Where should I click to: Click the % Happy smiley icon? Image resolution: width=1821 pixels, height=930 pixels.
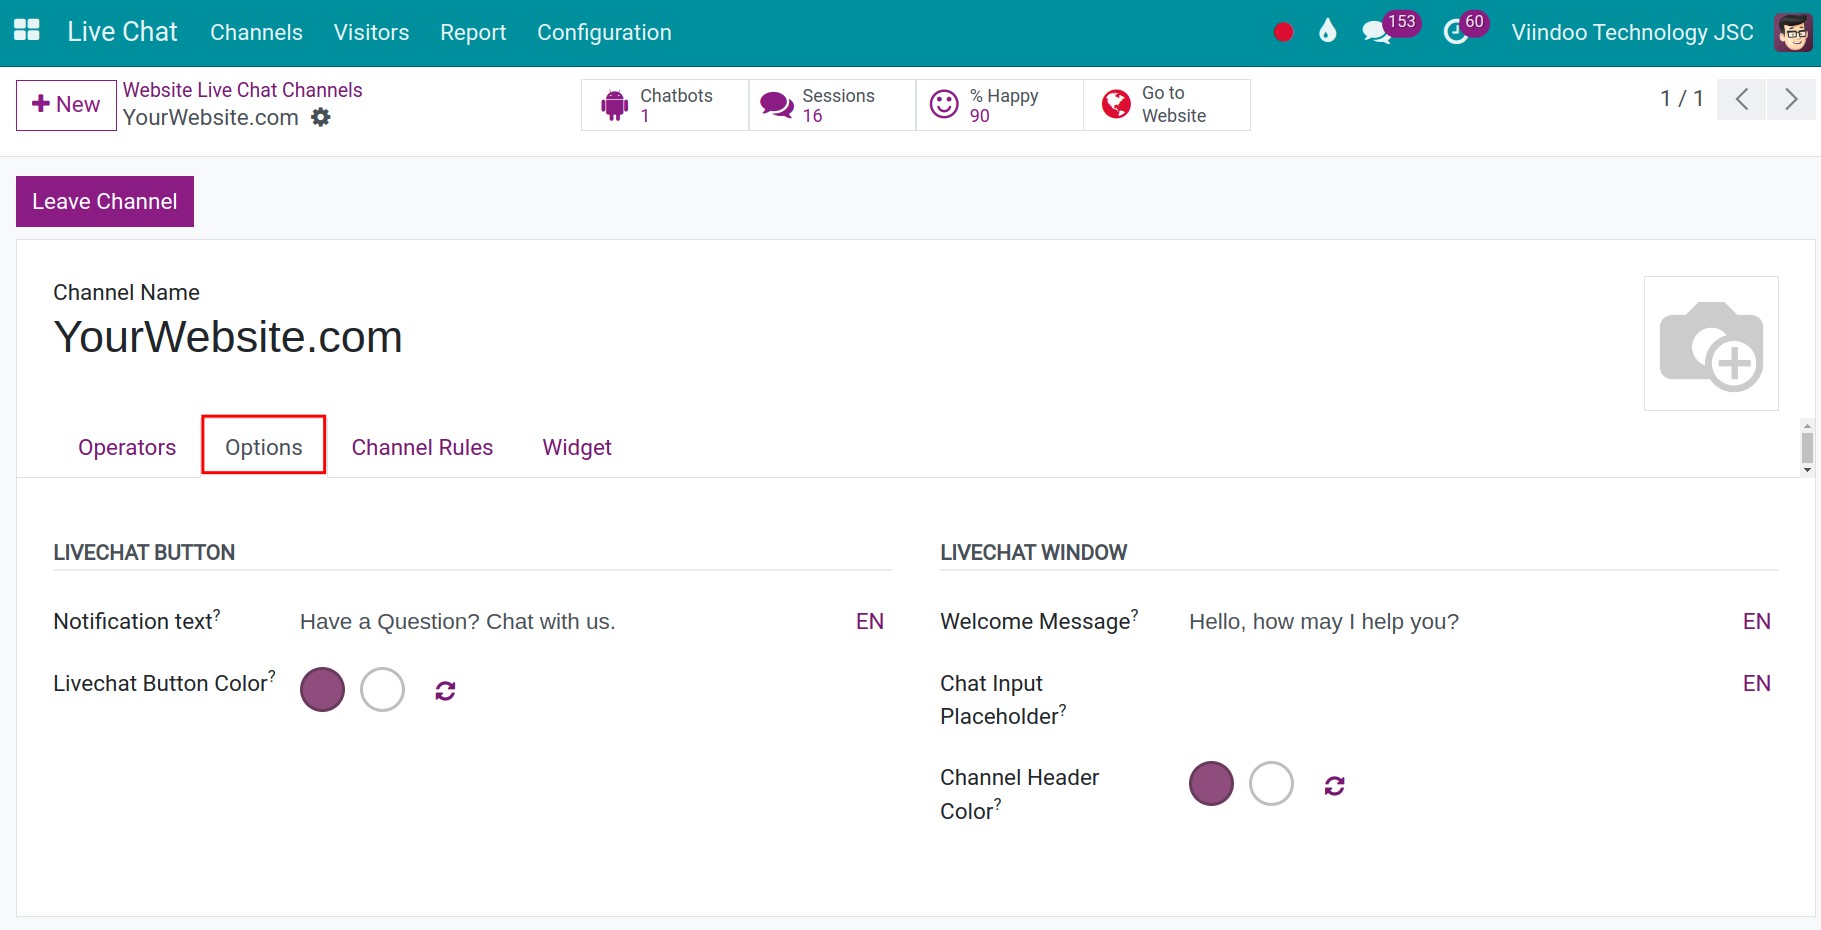coord(945,103)
